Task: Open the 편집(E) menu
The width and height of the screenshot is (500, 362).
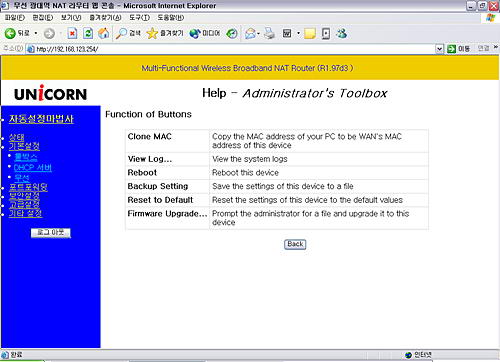Action: (x=43, y=18)
